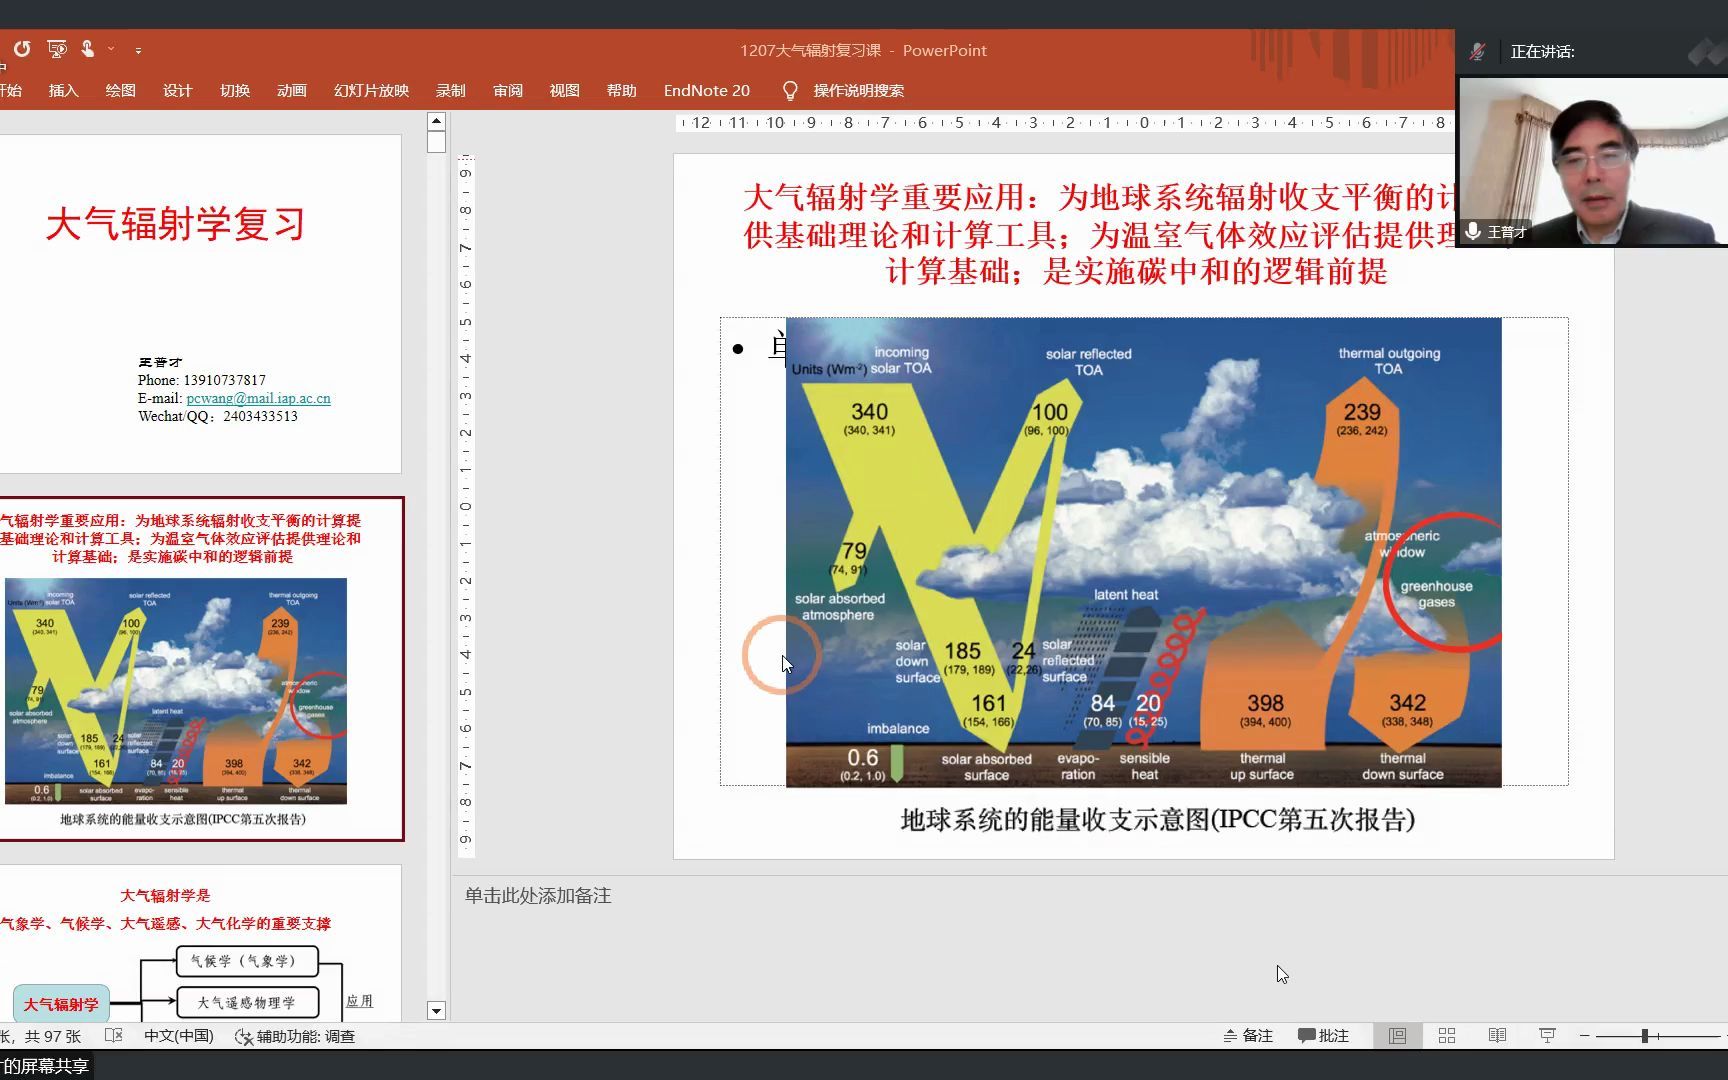
Task: Select the 视图 tab
Action: [x=564, y=90]
